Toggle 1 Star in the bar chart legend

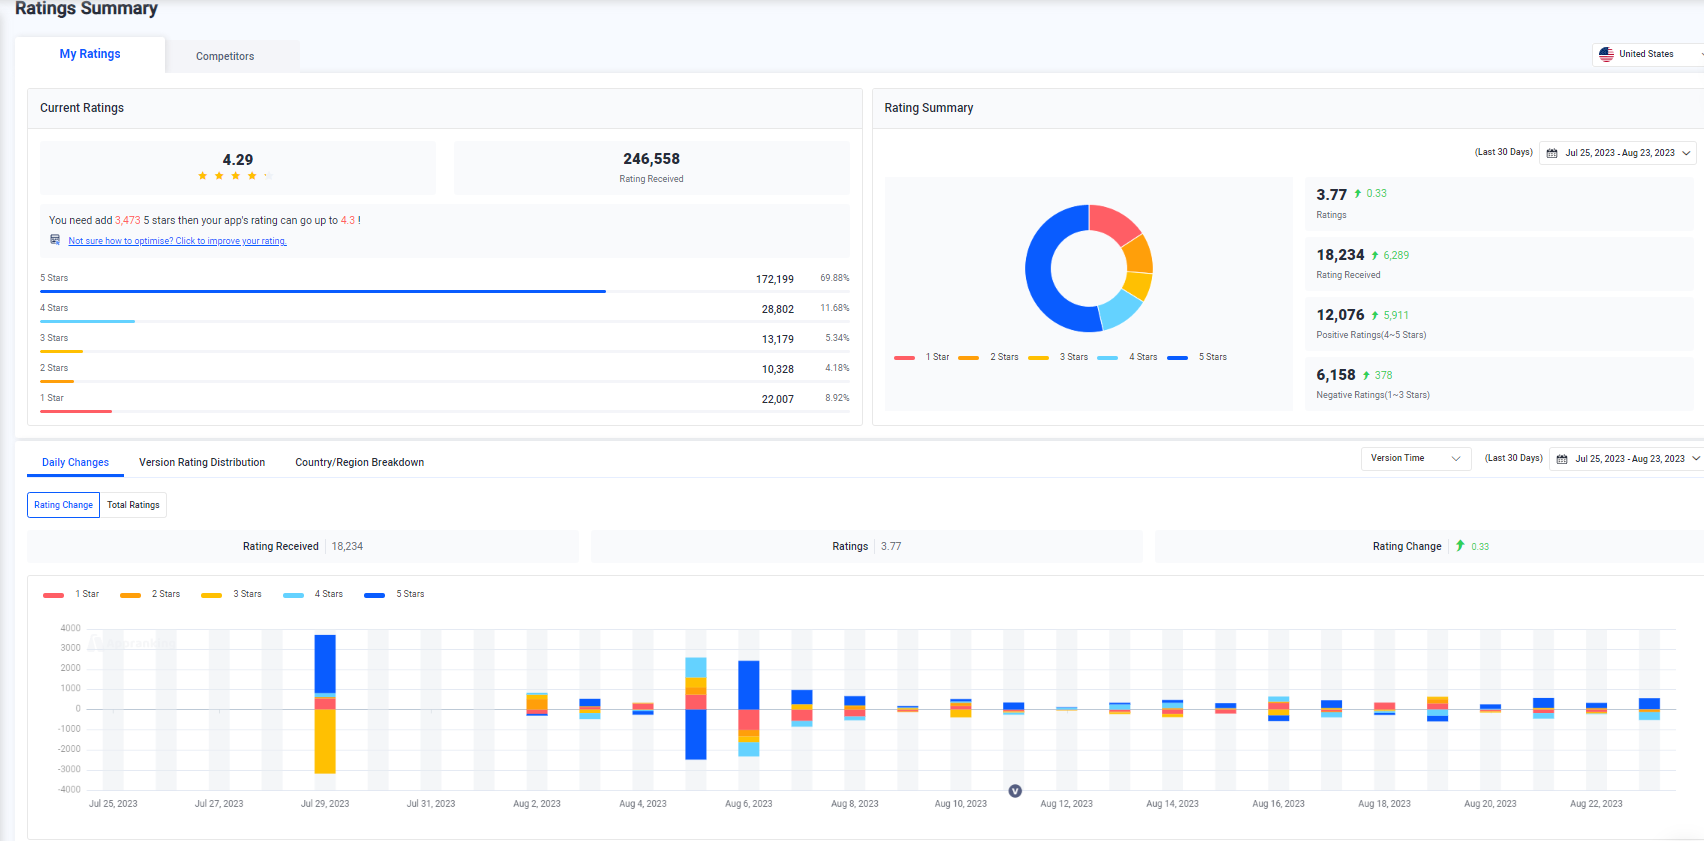tap(71, 594)
